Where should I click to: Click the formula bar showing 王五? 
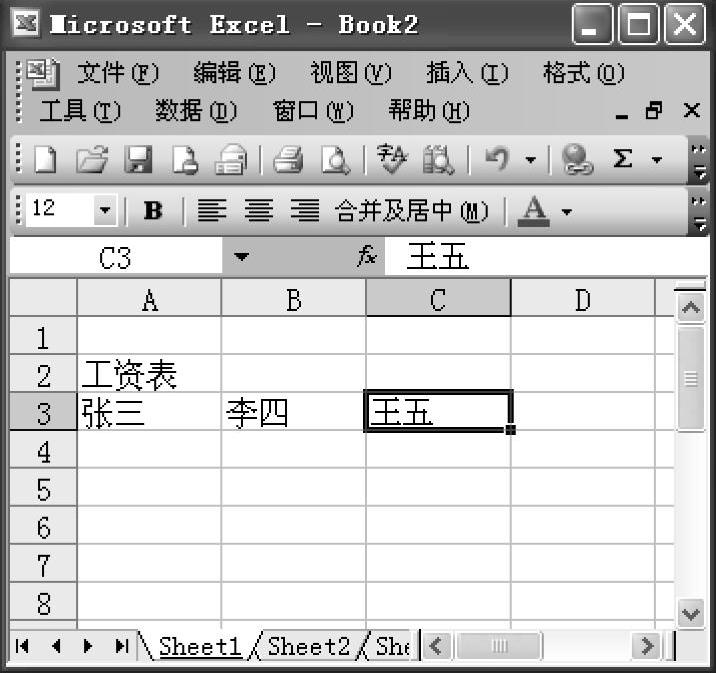[x=547, y=257]
